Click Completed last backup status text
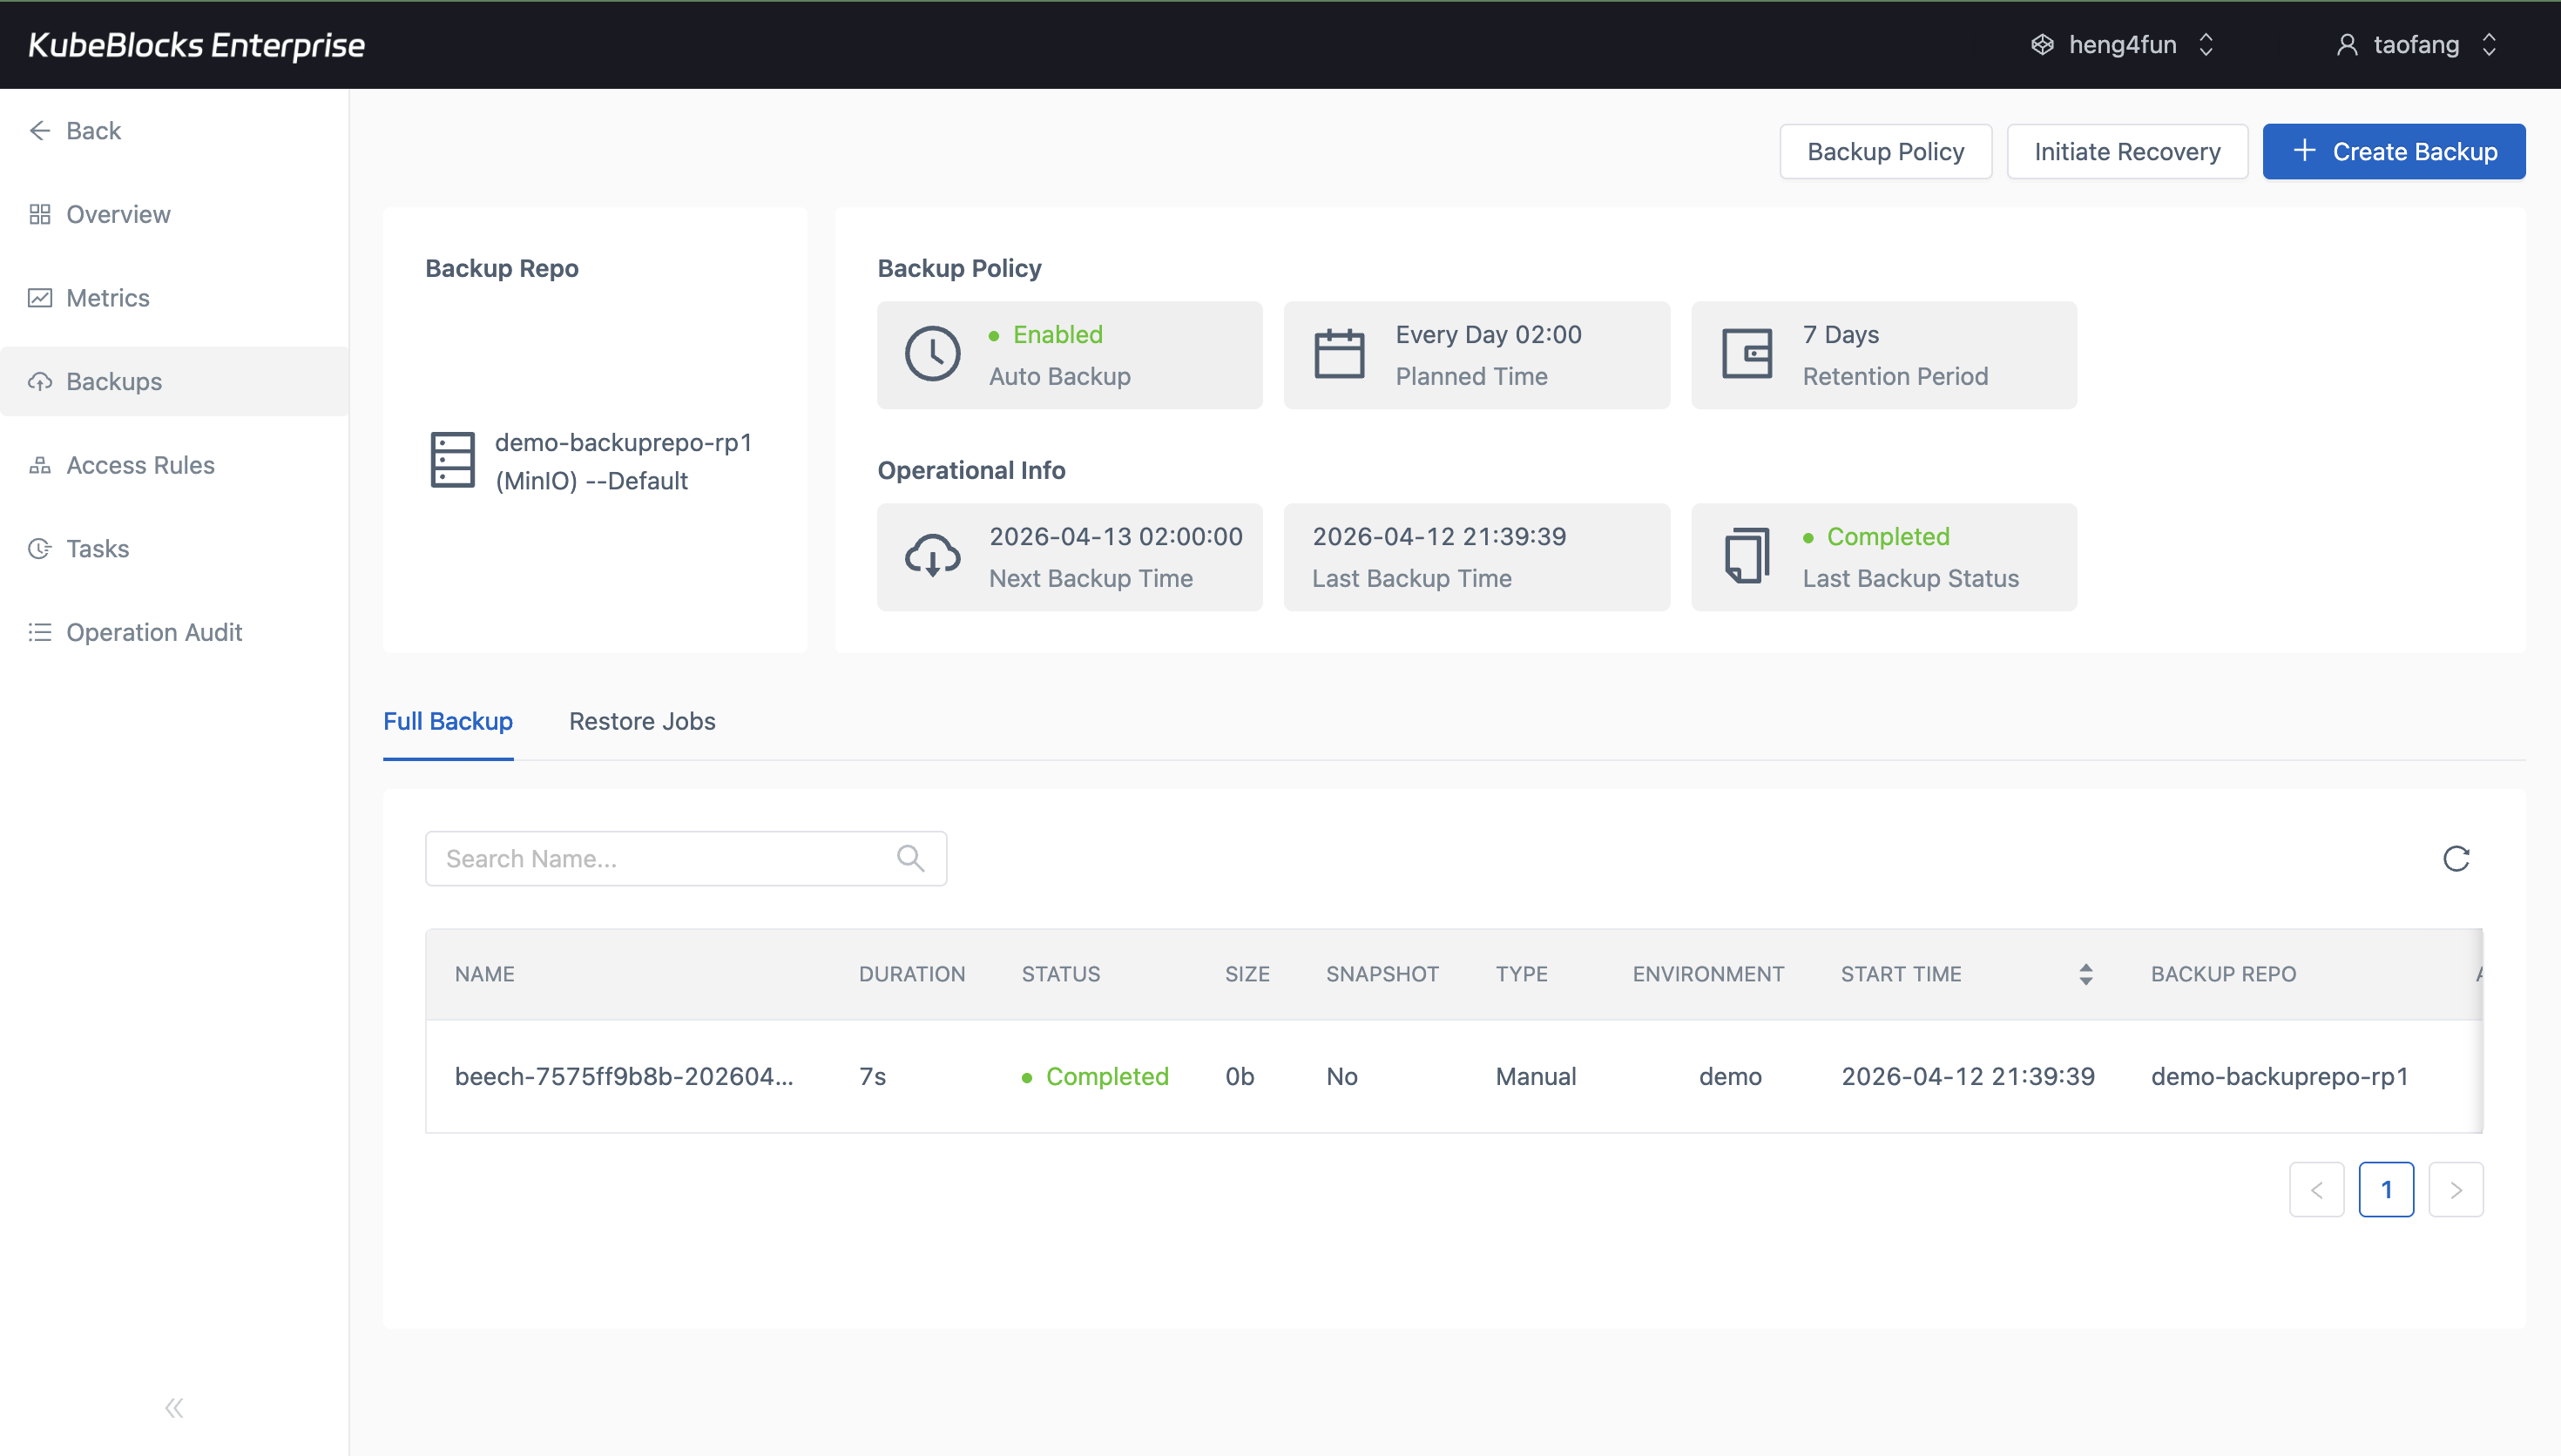The width and height of the screenshot is (2561, 1456). (1887, 536)
